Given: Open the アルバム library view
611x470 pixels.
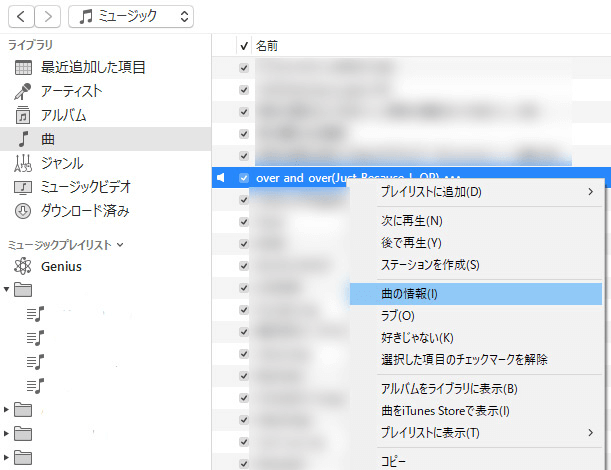Looking at the screenshot, I should coord(63,115).
